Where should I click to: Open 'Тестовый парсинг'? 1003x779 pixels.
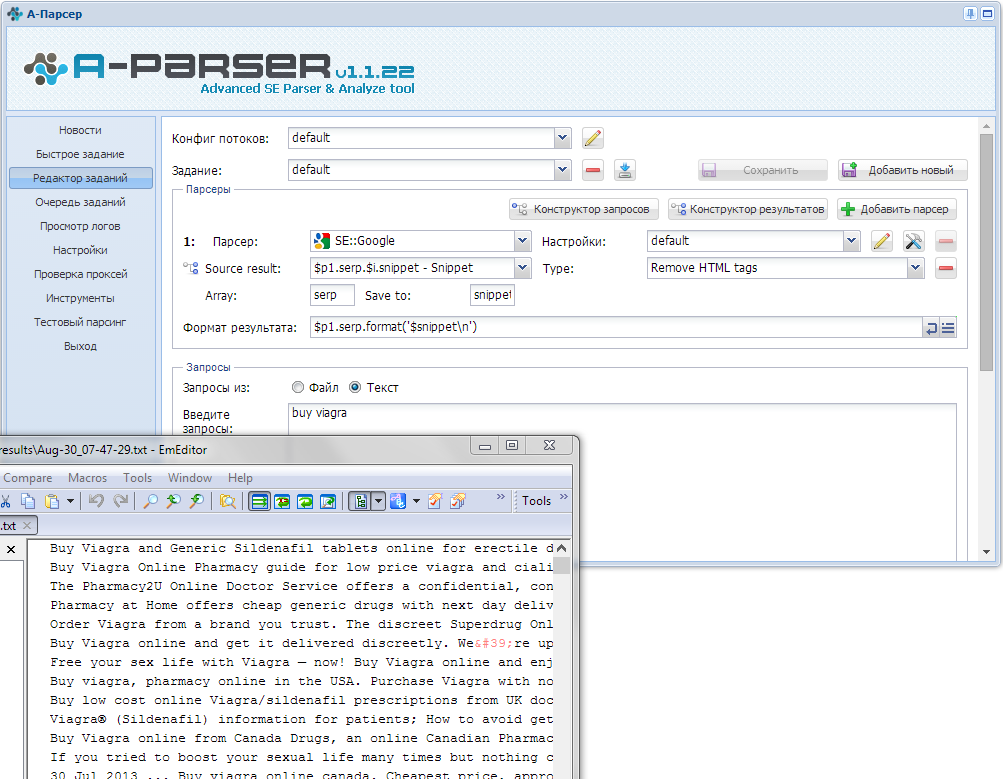tap(81, 322)
